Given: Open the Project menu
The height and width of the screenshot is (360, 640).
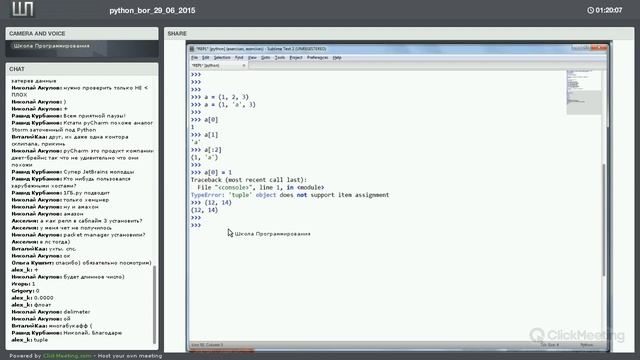Looking at the screenshot, I should [x=296, y=58].
